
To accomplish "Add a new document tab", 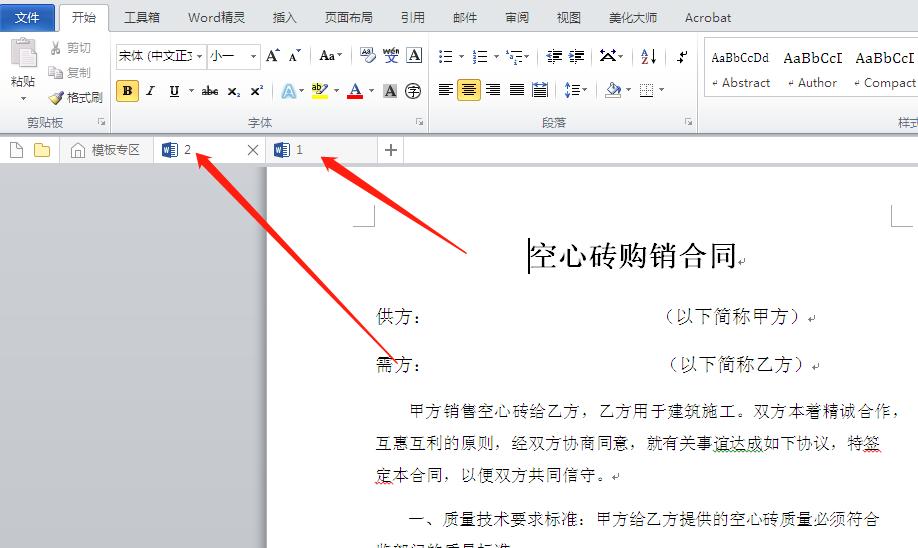I will click(391, 150).
